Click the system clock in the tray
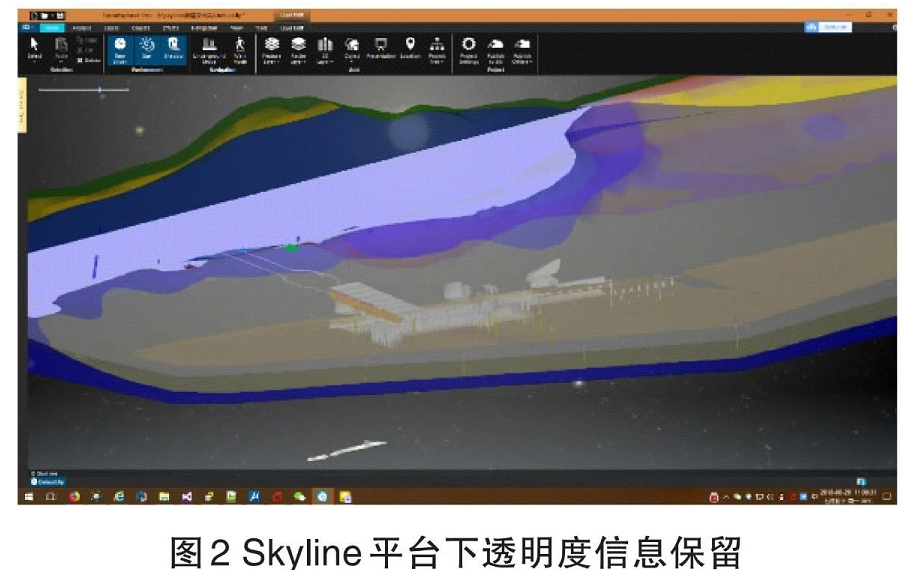 848,497
